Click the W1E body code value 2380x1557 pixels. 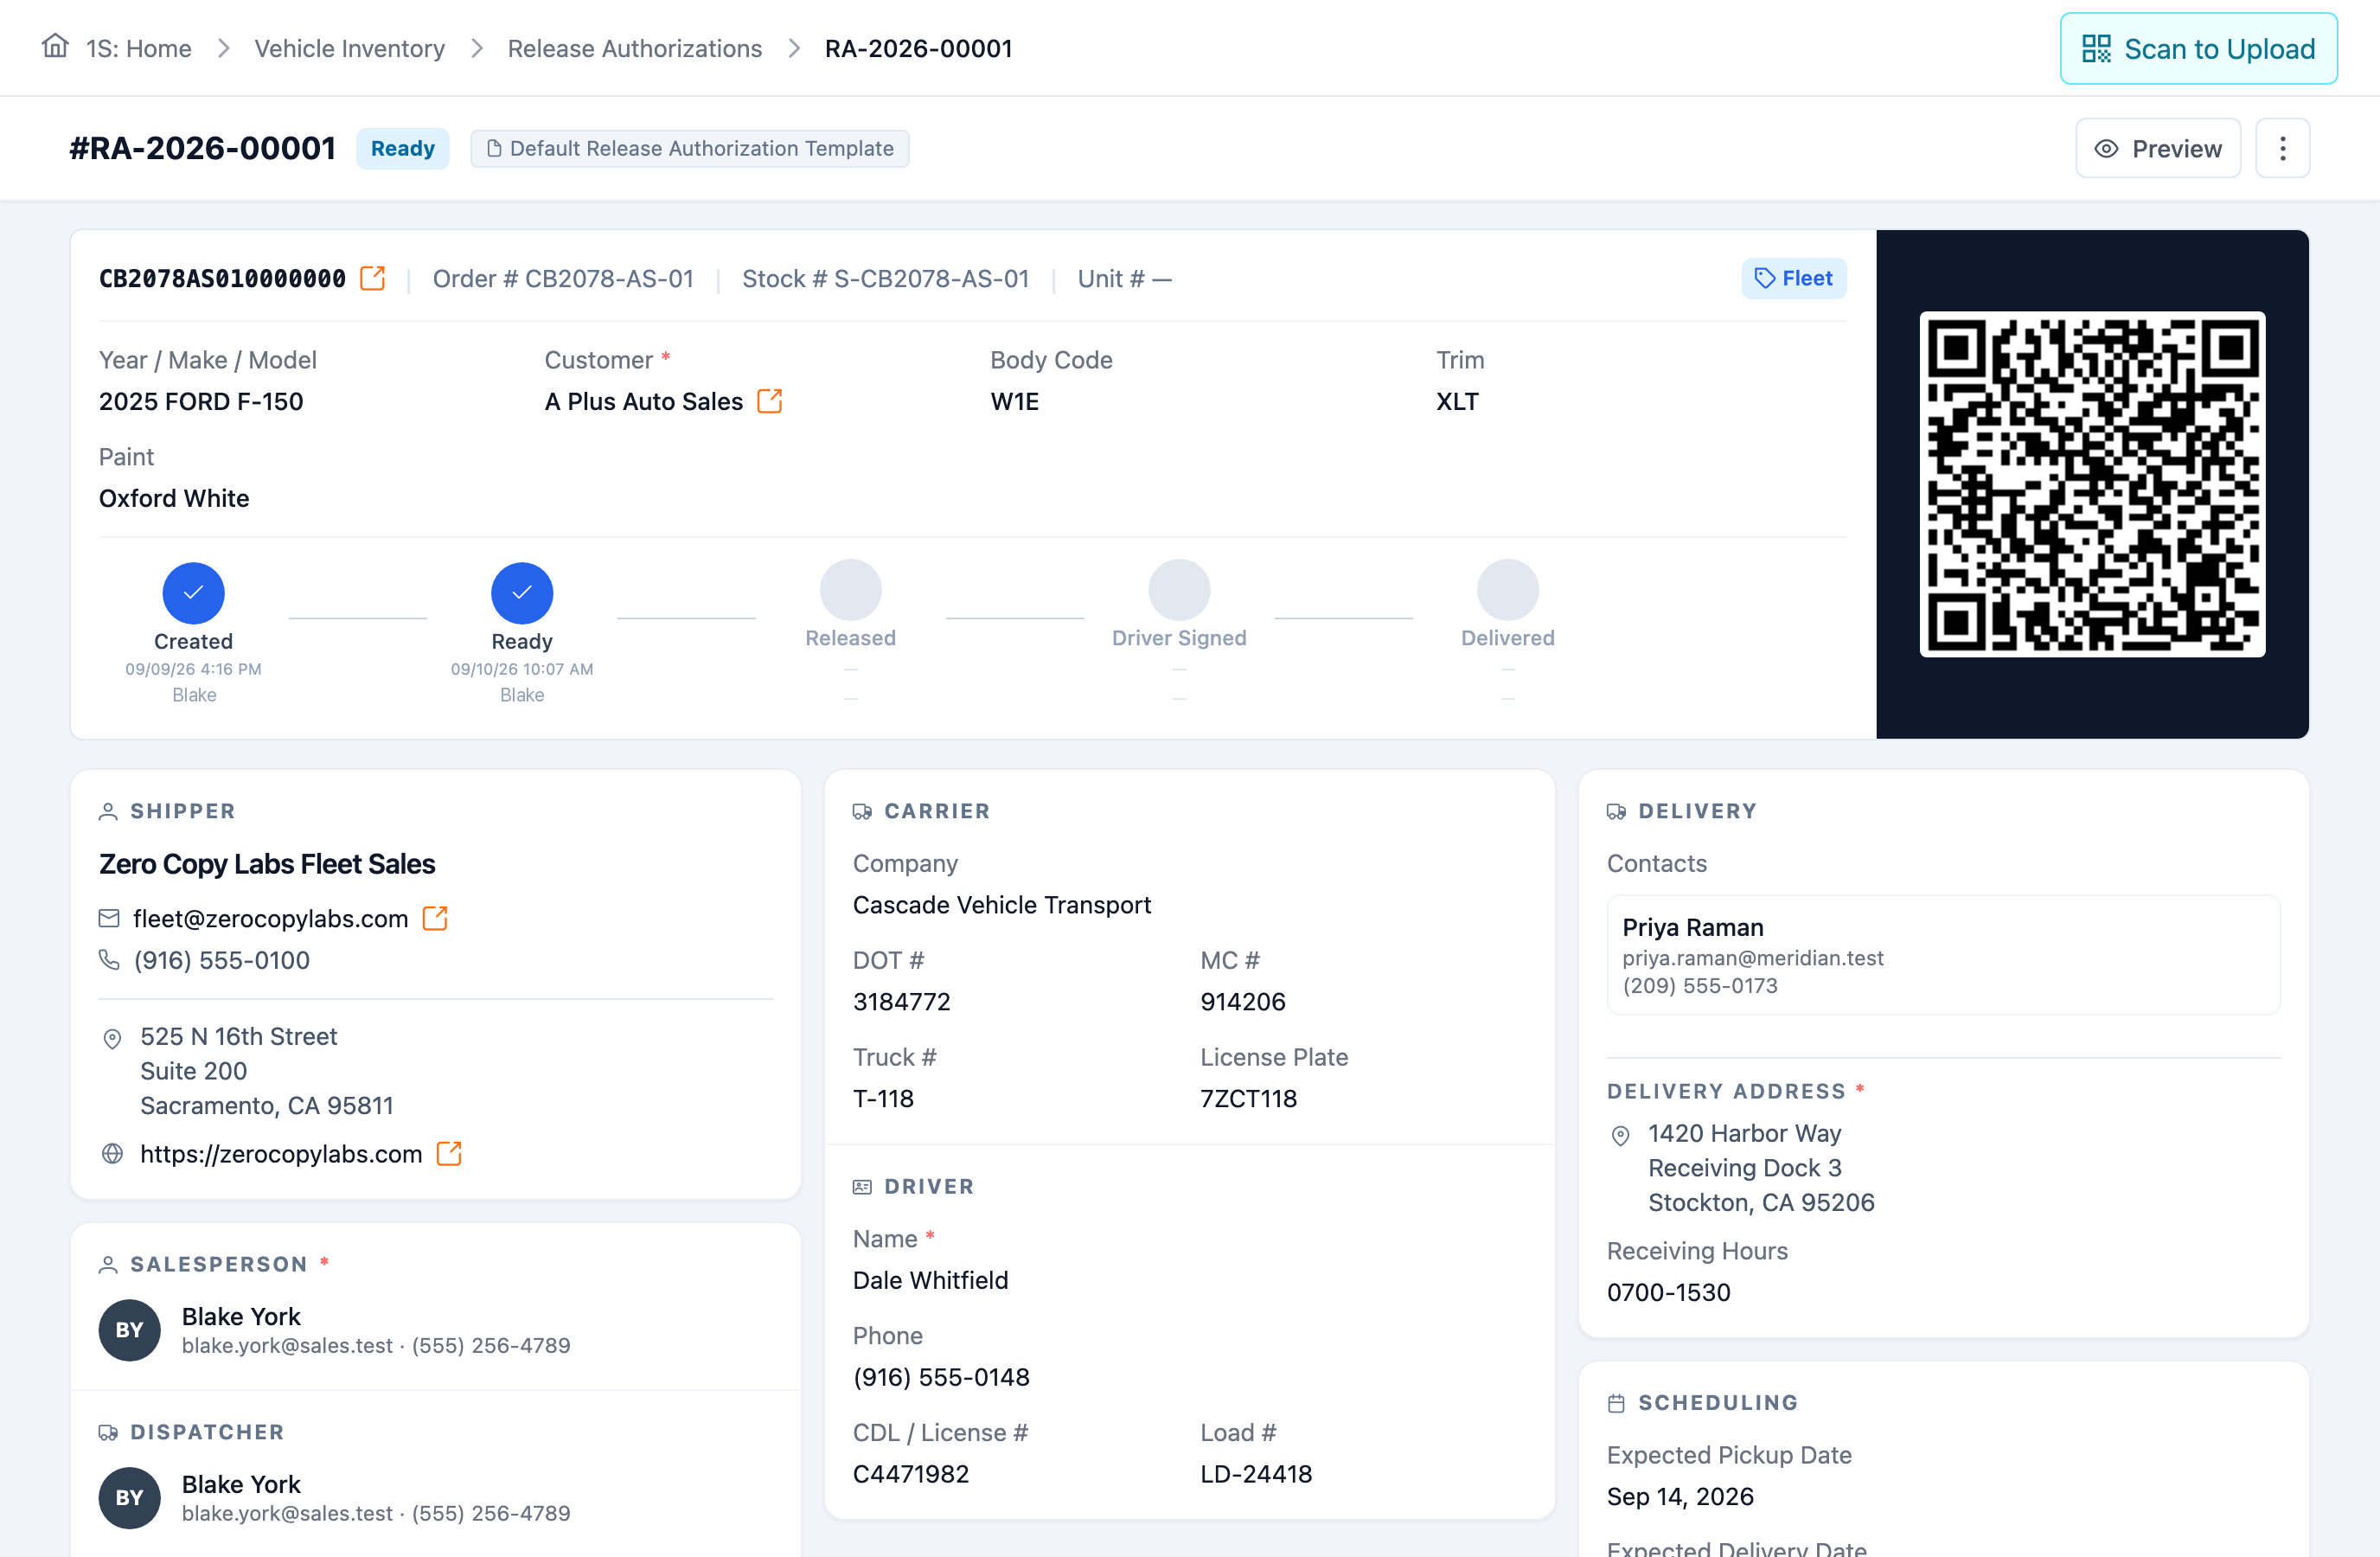click(x=1014, y=401)
